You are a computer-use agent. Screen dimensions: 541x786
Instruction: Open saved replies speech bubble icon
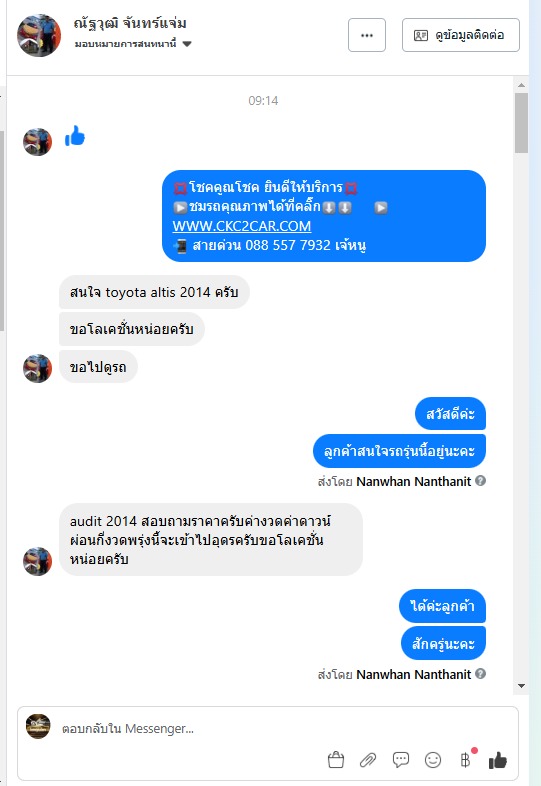click(401, 760)
